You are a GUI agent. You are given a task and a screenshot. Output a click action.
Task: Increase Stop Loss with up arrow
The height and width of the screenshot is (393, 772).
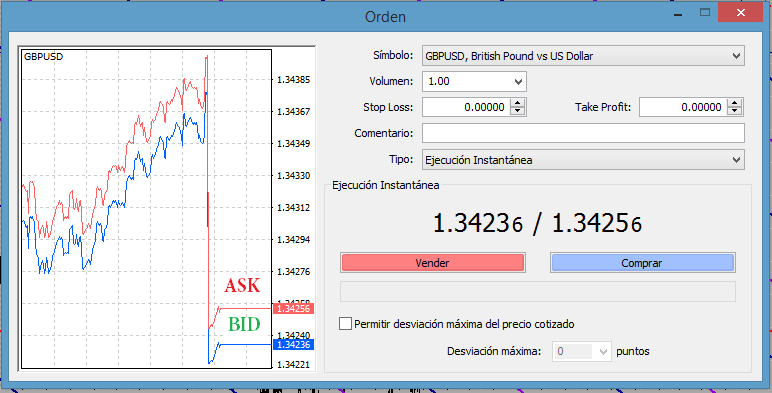pyautogui.click(x=517, y=102)
